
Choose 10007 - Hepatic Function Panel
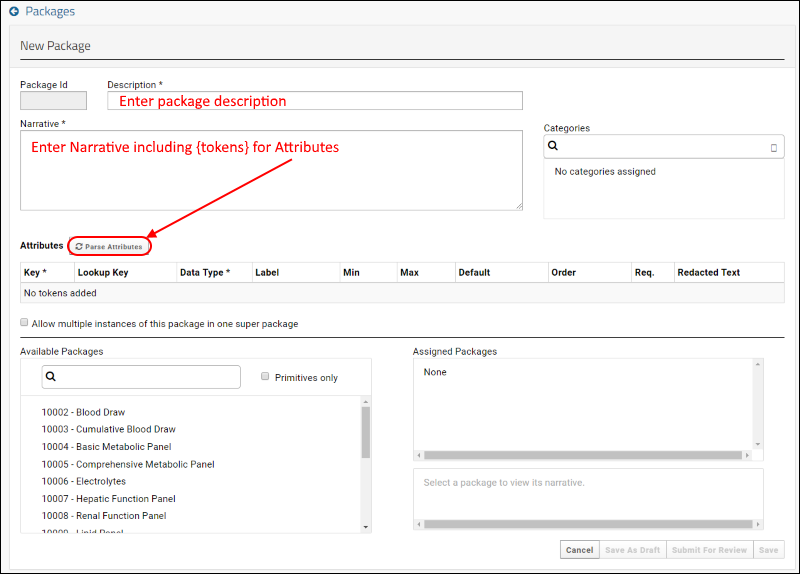pos(108,499)
